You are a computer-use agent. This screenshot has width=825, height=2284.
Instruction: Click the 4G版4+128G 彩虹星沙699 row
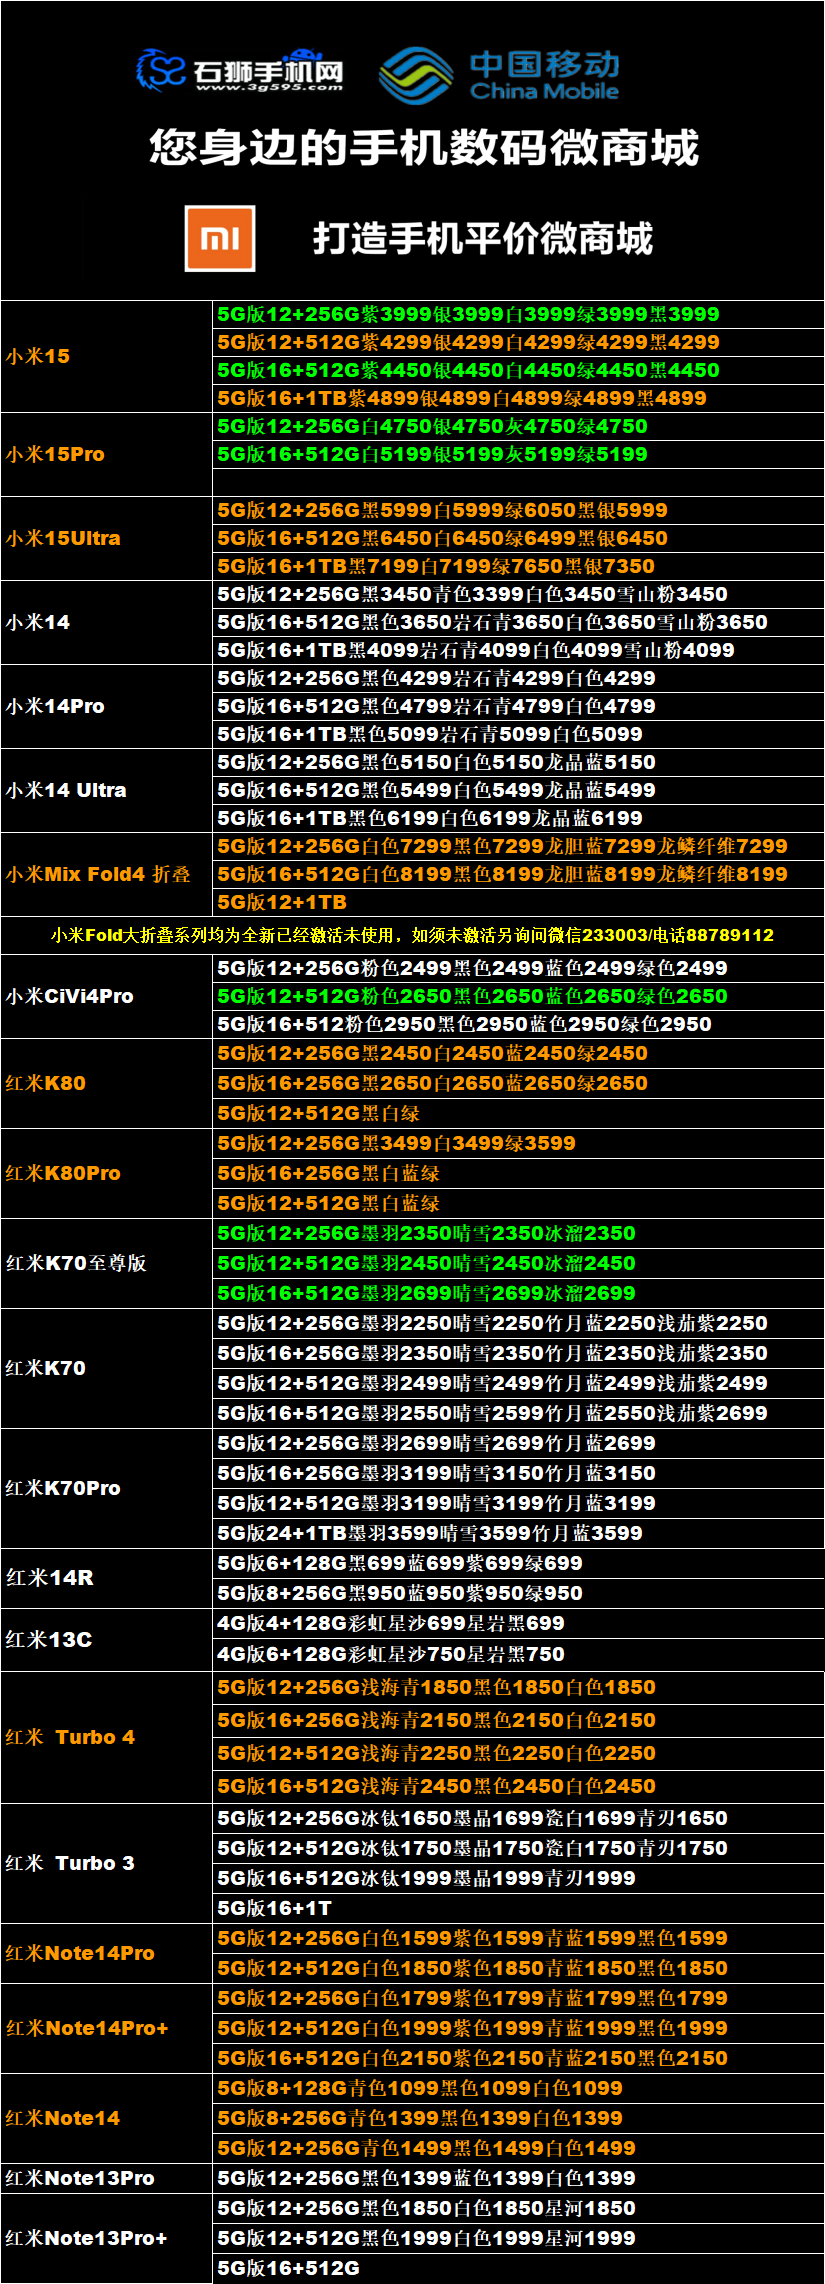519,1623
